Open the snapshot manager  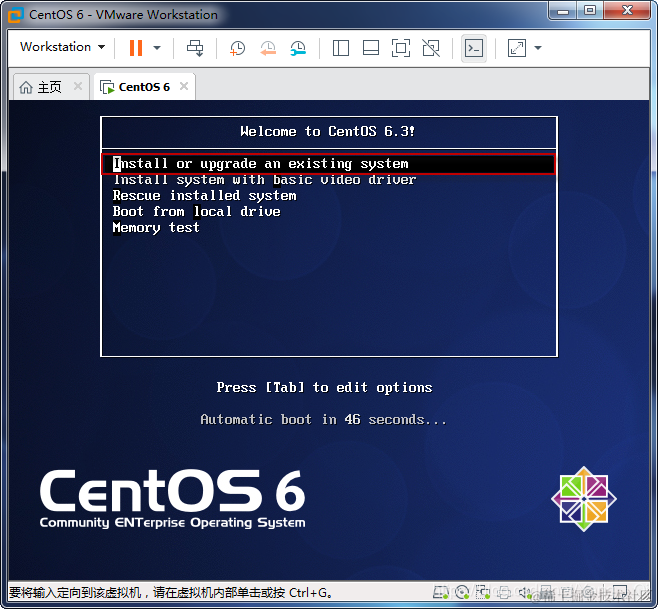pos(298,48)
